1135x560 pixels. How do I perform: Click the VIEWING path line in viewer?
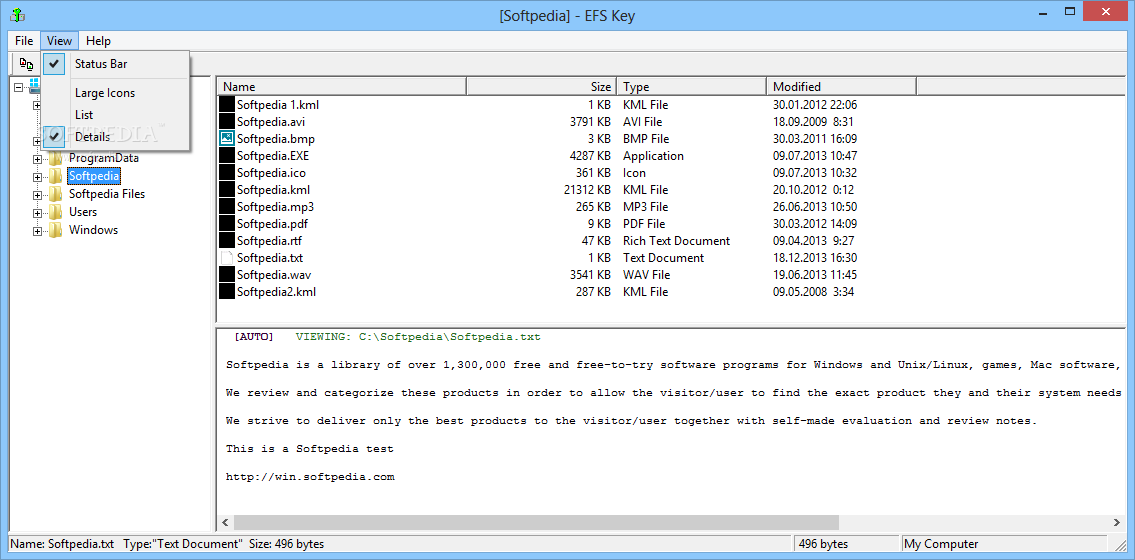coord(418,336)
